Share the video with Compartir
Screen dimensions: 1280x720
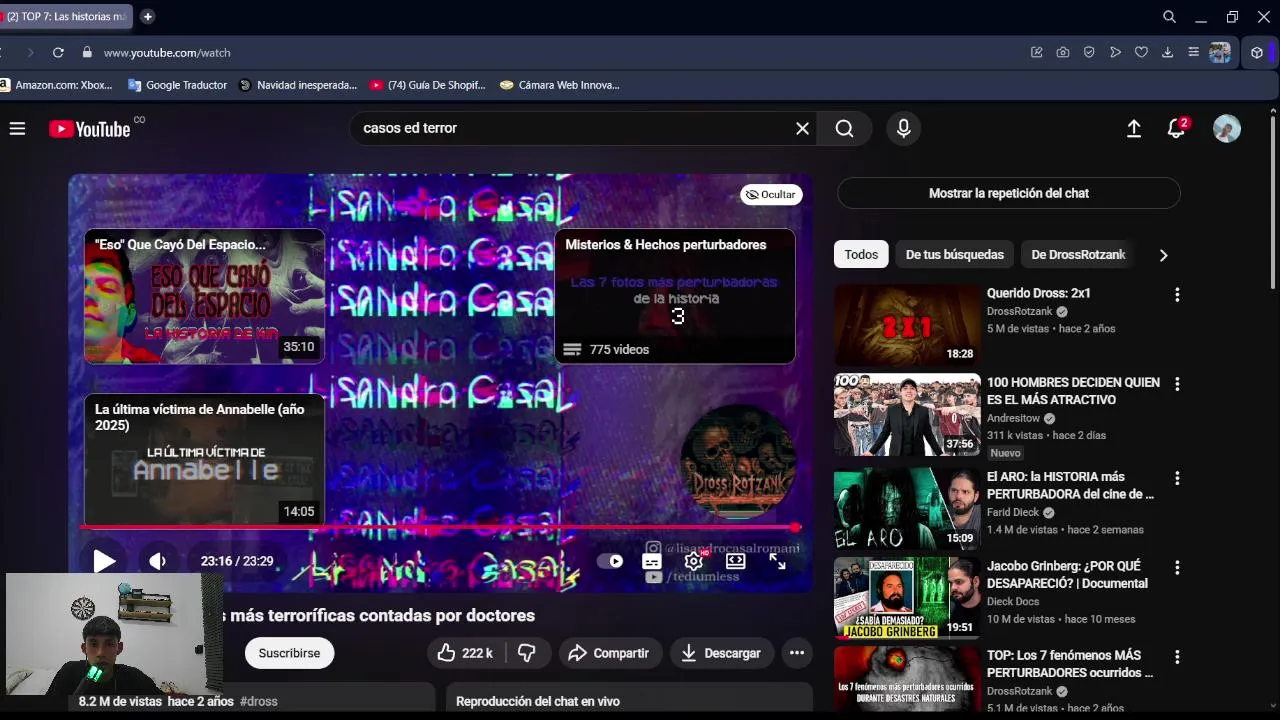click(x=609, y=653)
